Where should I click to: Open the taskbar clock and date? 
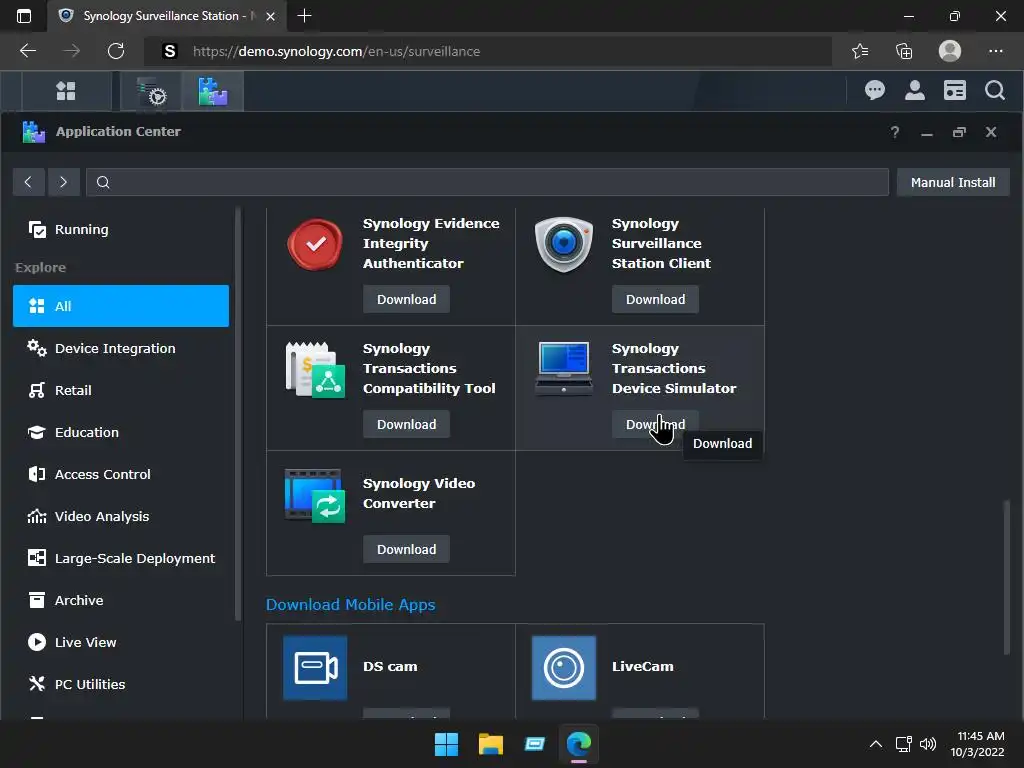[x=978, y=744]
